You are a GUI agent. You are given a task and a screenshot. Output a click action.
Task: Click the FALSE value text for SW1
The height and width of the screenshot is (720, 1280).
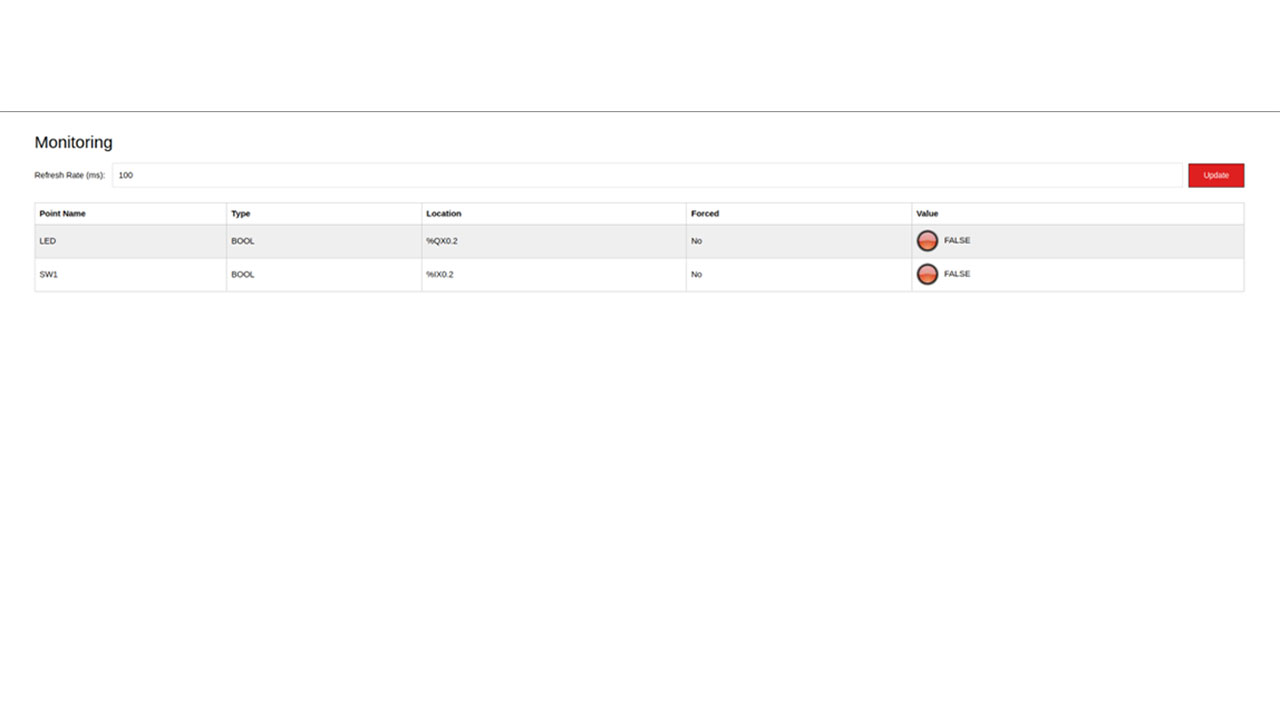point(957,274)
